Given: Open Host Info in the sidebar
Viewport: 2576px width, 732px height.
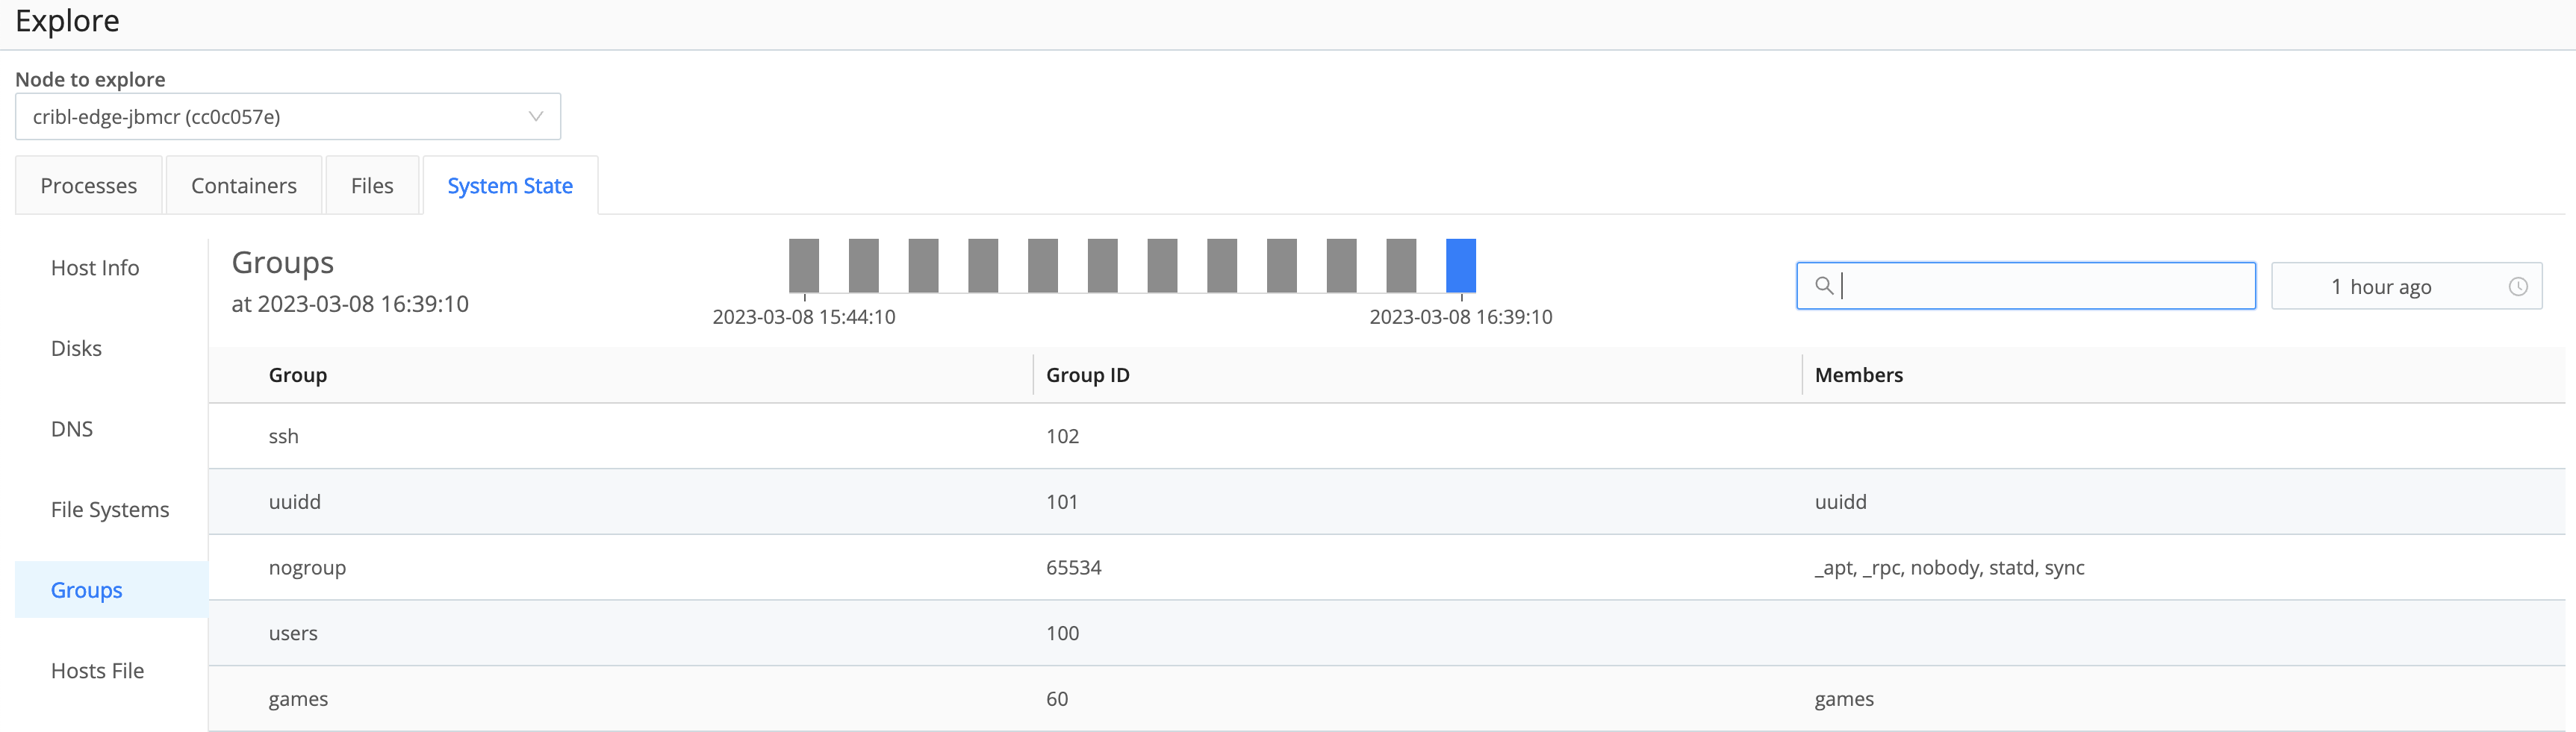Looking at the screenshot, I should [x=95, y=267].
